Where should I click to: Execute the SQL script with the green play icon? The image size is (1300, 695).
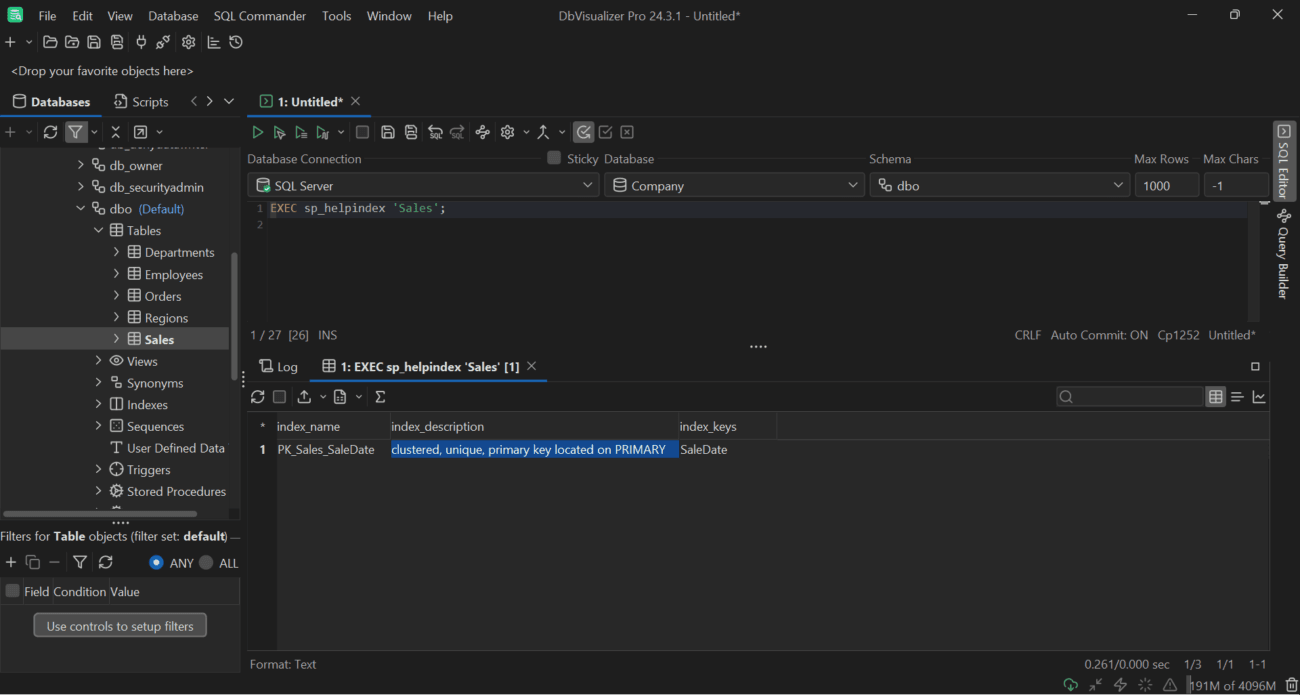click(257, 131)
